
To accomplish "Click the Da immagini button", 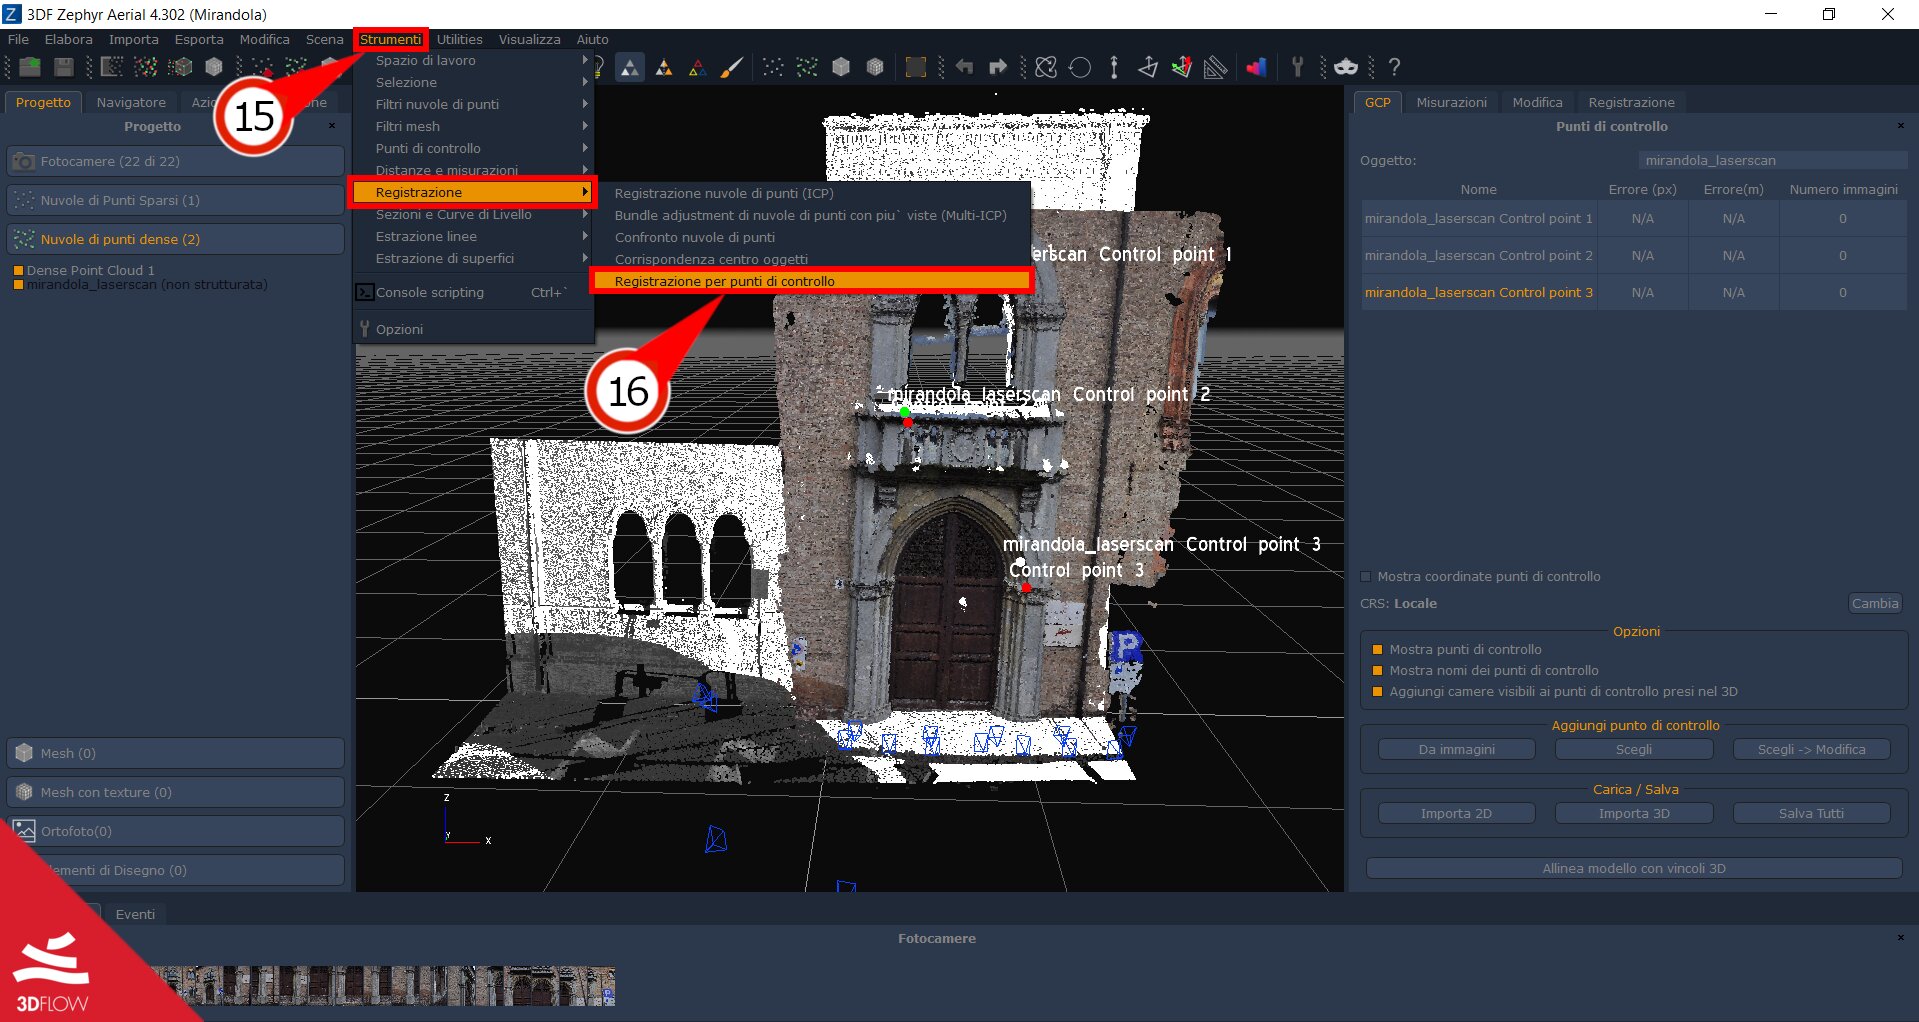I will tap(1456, 750).
